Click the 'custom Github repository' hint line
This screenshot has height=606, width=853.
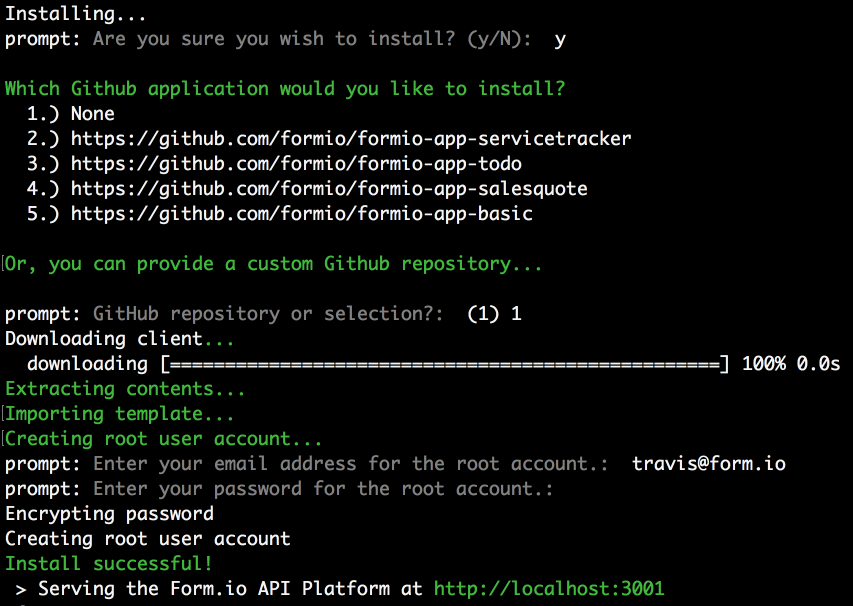click(274, 264)
